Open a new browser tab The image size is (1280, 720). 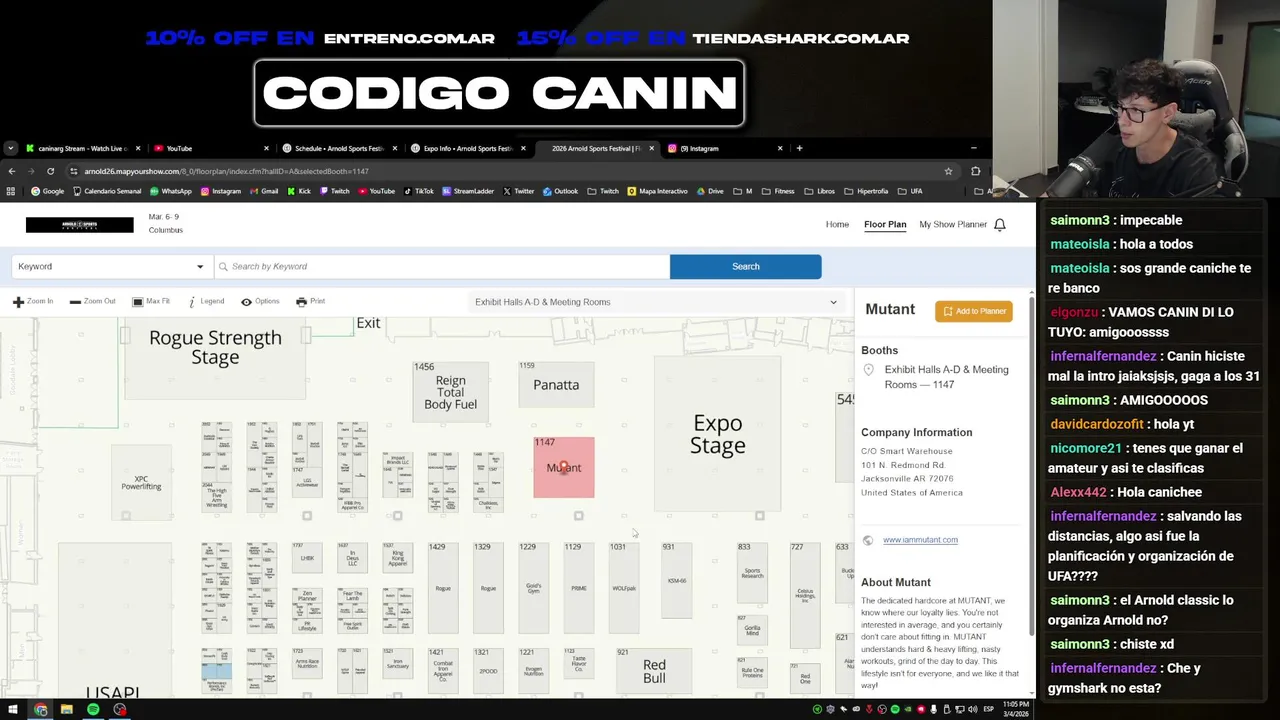pyautogui.click(x=799, y=148)
